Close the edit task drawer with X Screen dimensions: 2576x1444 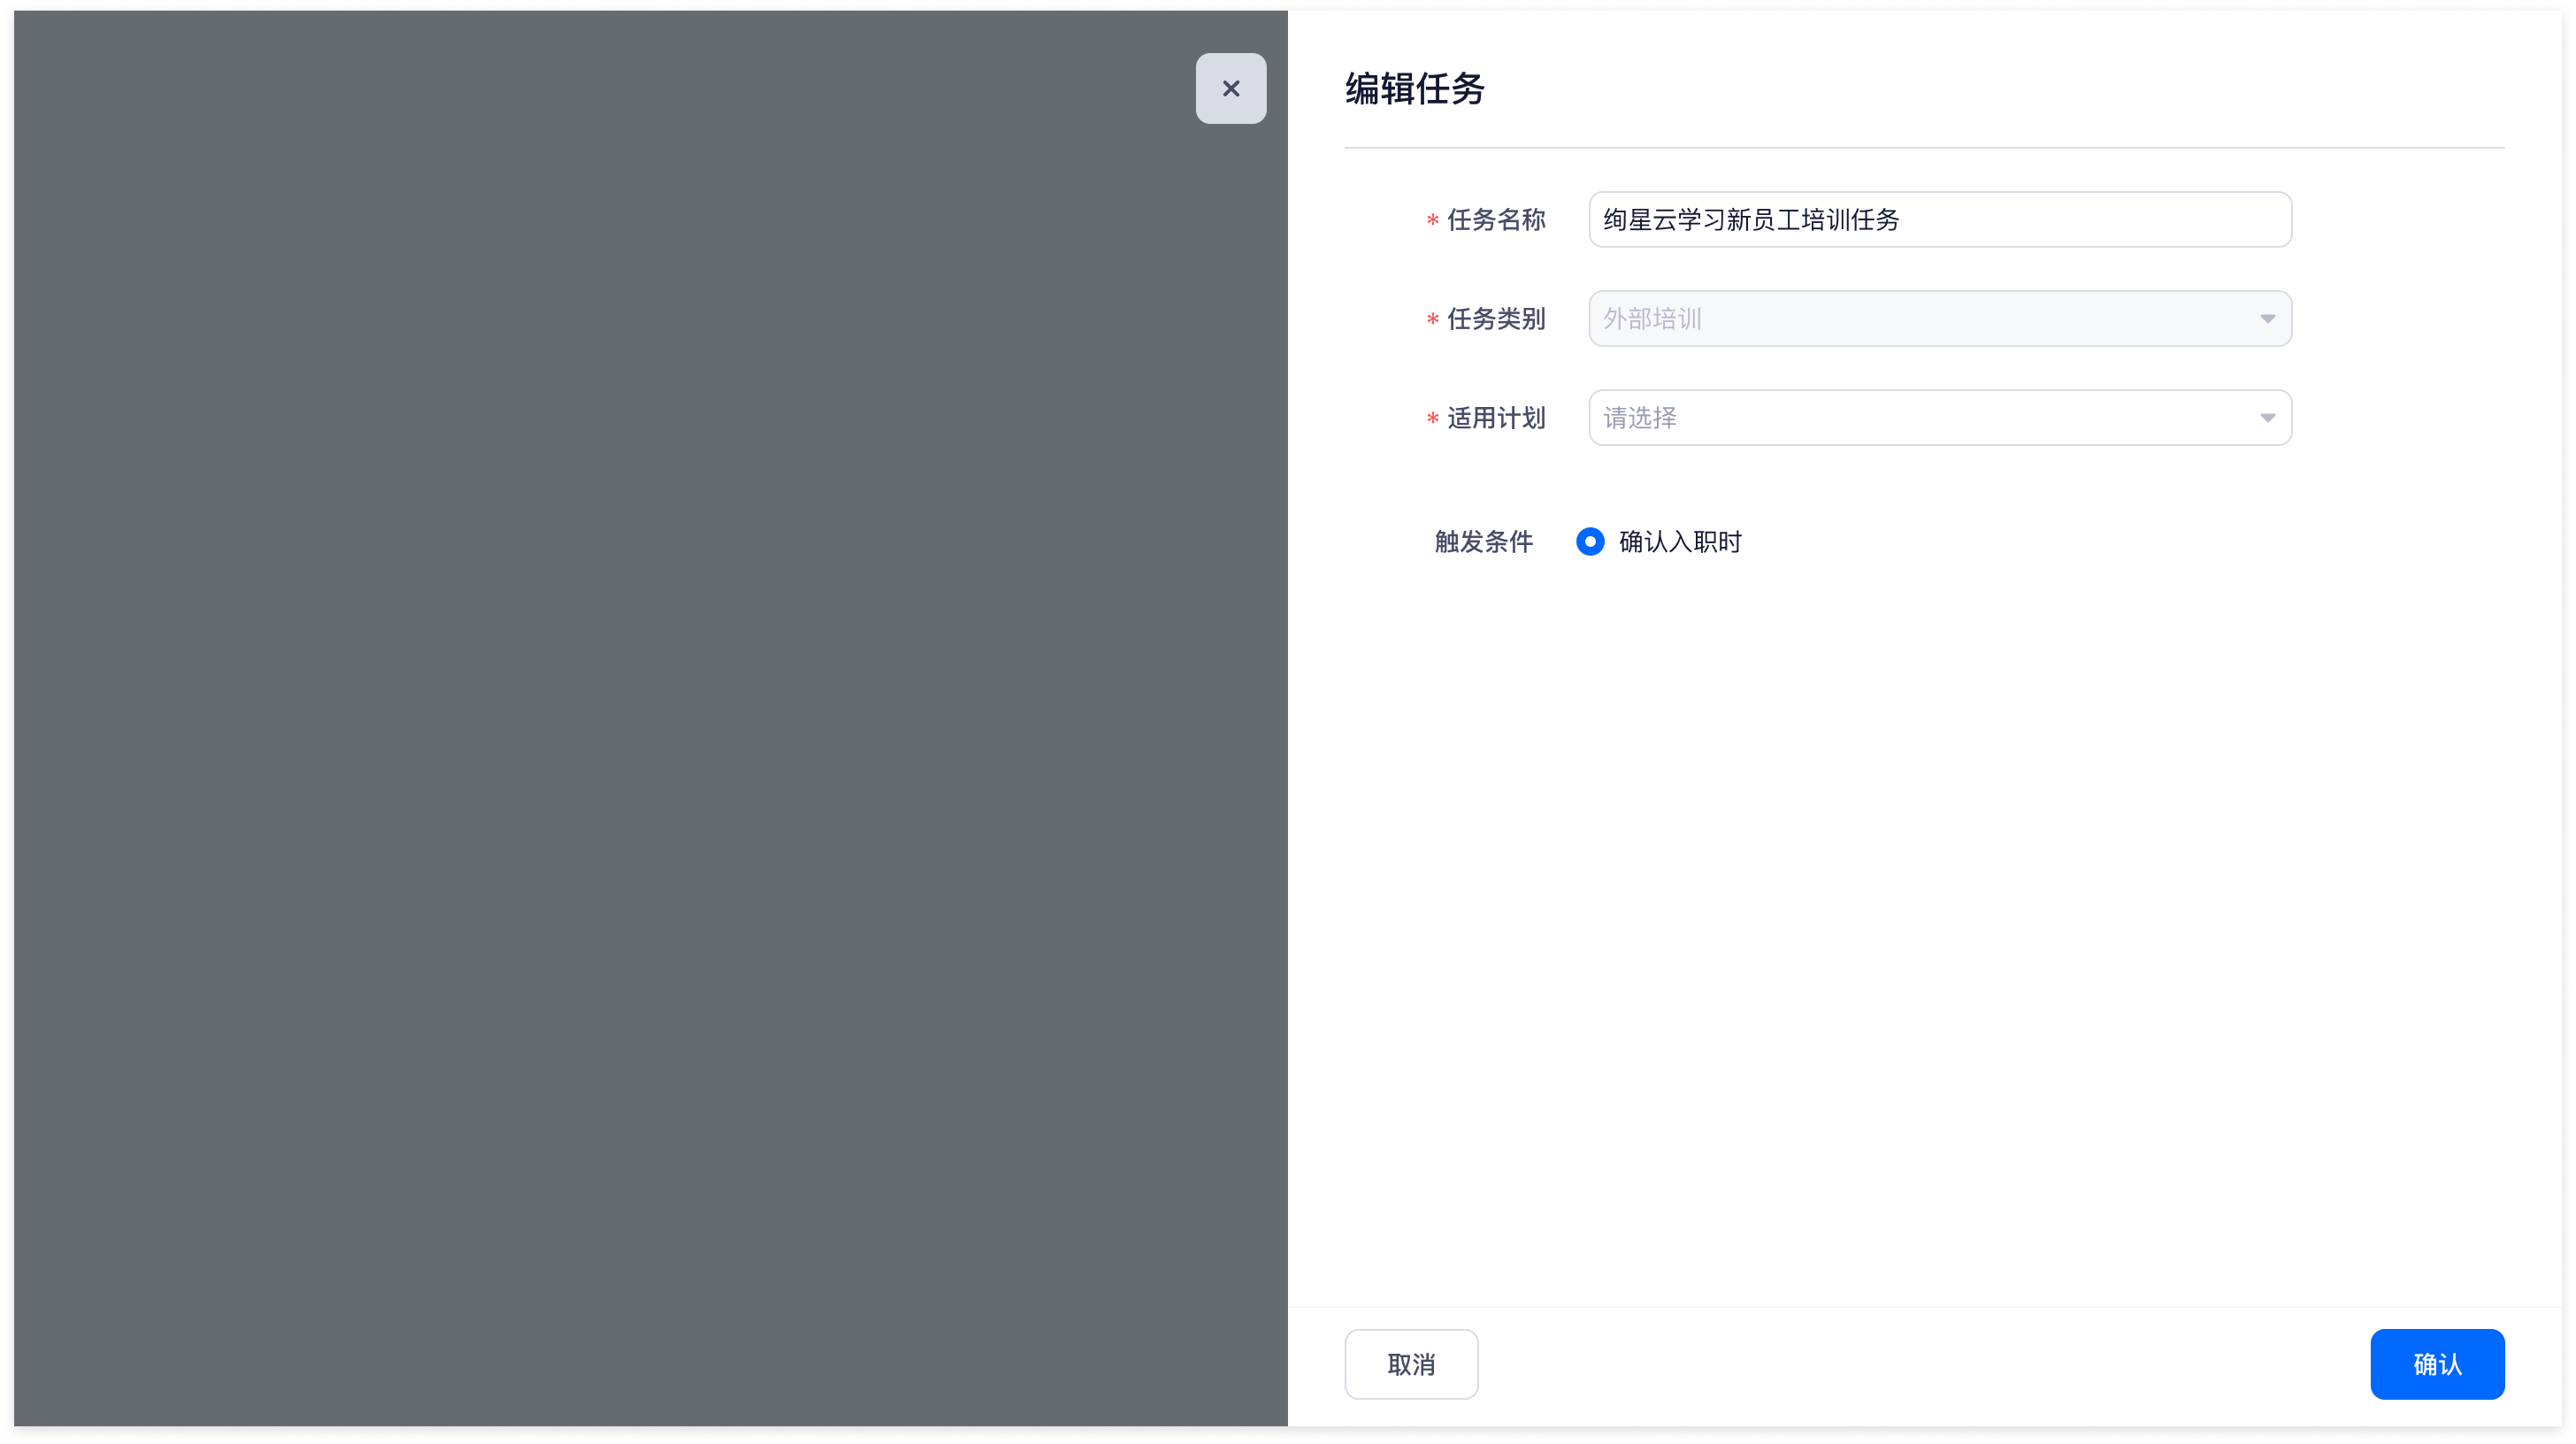pos(1230,89)
